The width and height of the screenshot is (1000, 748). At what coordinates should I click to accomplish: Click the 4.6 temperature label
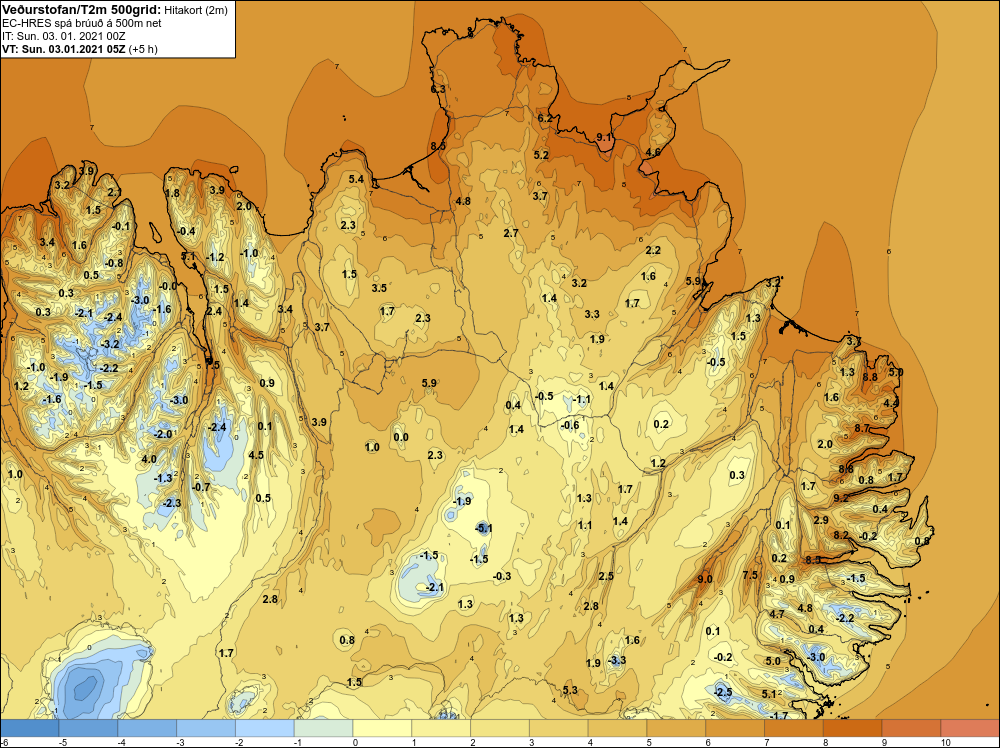[x=653, y=152]
